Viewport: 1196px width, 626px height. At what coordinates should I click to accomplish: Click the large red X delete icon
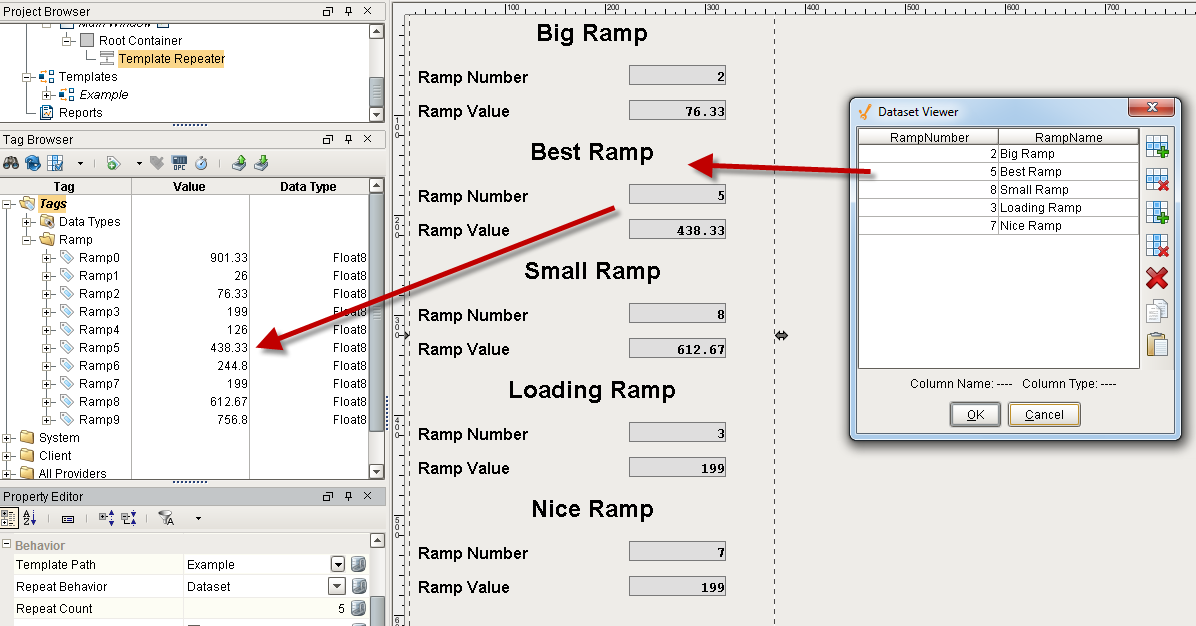coord(1157,277)
